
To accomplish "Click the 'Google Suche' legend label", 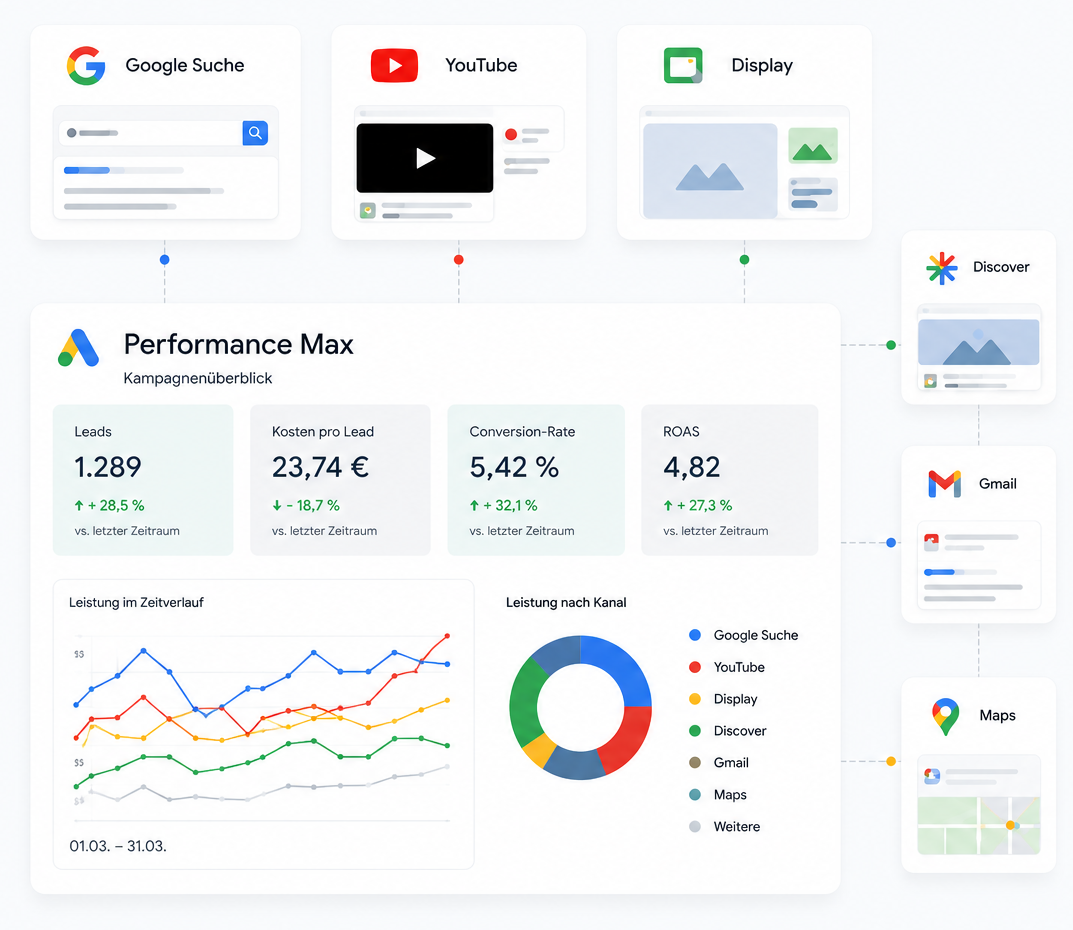I will [x=755, y=636].
